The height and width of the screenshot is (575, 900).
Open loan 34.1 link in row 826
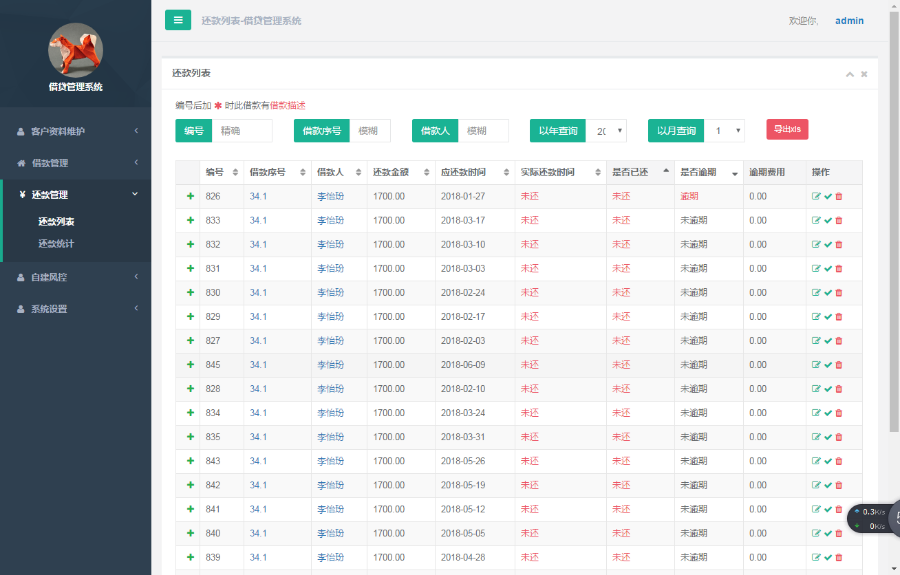pyautogui.click(x=258, y=196)
